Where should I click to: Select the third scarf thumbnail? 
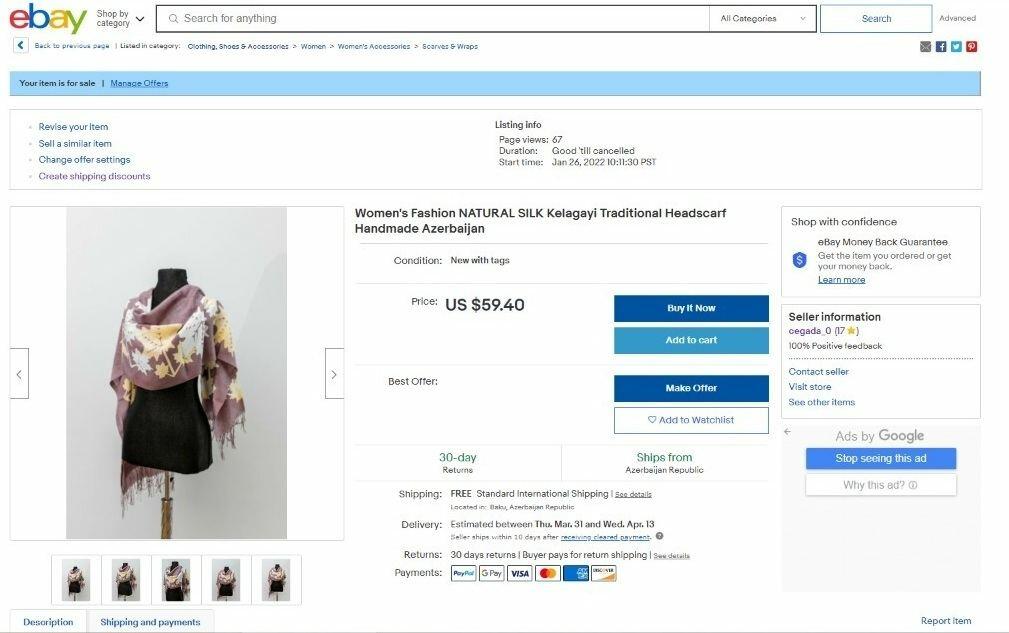[x=176, y=580]
